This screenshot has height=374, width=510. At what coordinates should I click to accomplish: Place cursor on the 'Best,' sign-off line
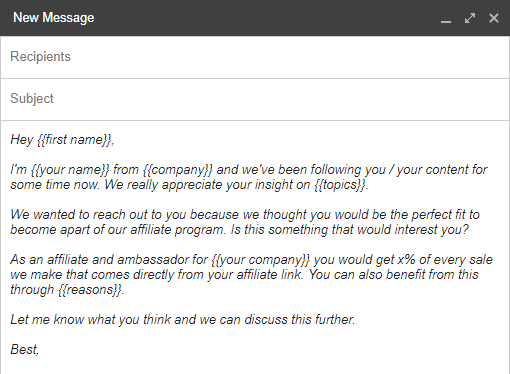[x=25, y=350]
